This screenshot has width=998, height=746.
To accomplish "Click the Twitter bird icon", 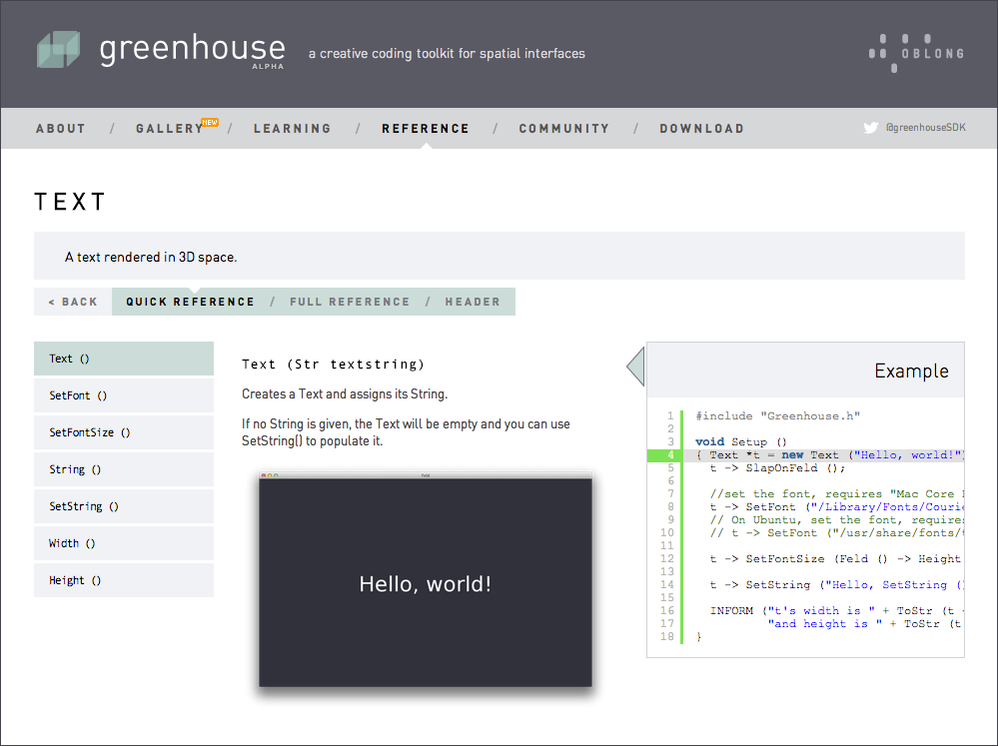I will tap(871, 128).
